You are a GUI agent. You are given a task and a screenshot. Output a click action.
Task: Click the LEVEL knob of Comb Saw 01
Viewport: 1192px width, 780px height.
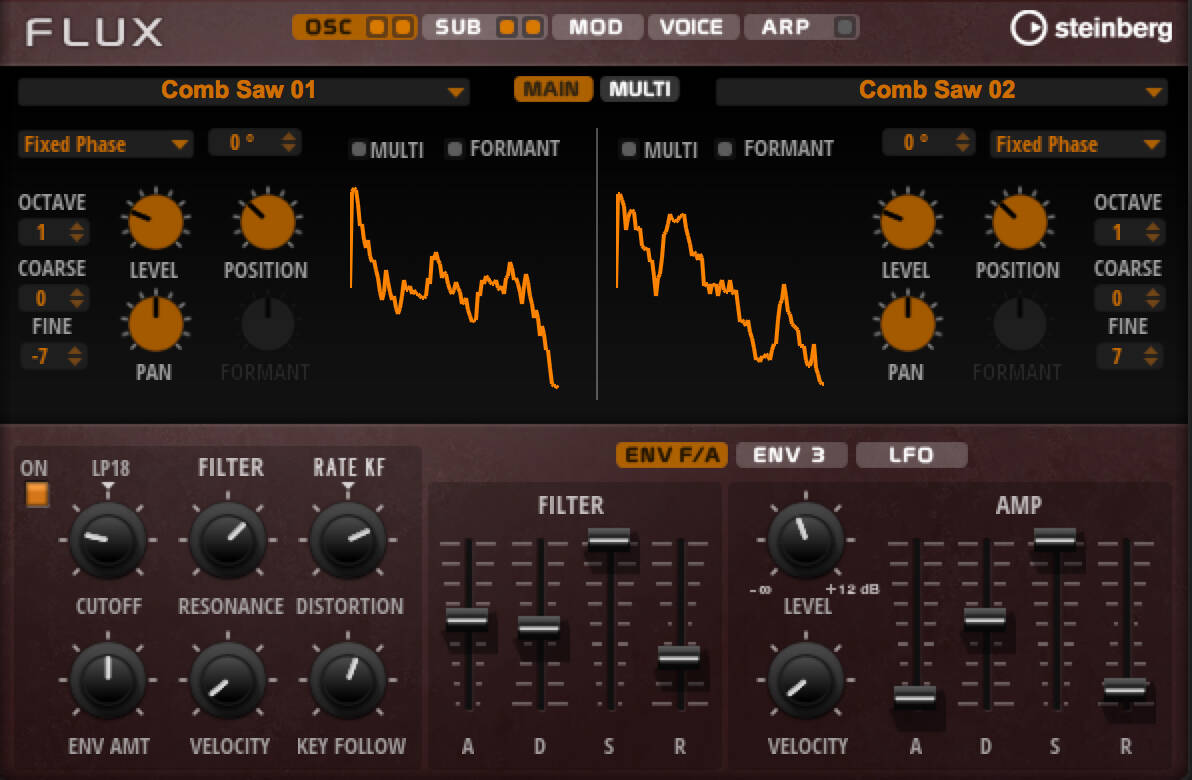click(x=156, y=221)
